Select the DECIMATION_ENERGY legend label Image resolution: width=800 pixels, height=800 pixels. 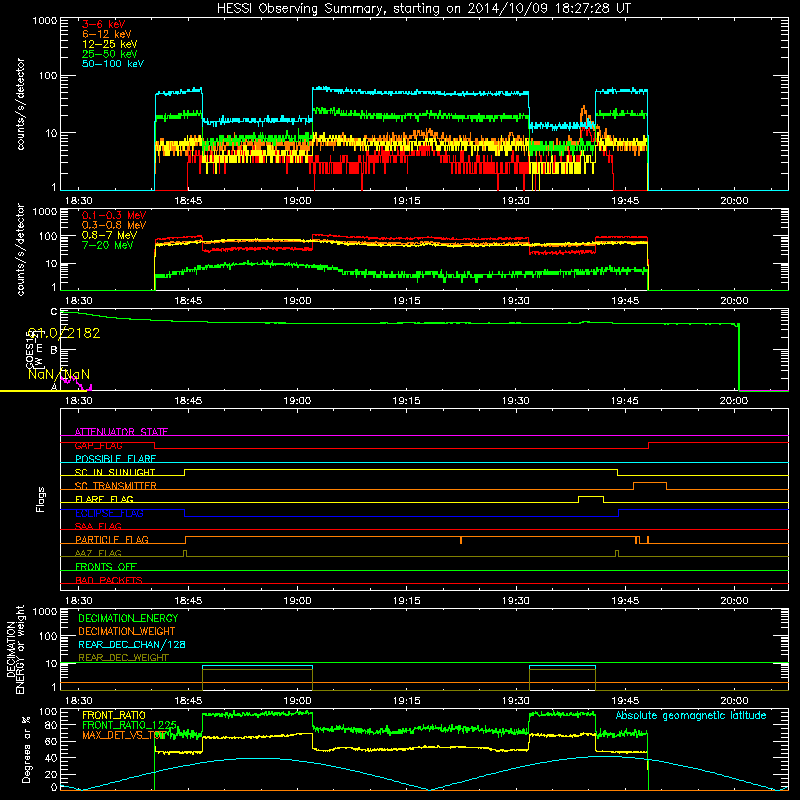[128, 618]
